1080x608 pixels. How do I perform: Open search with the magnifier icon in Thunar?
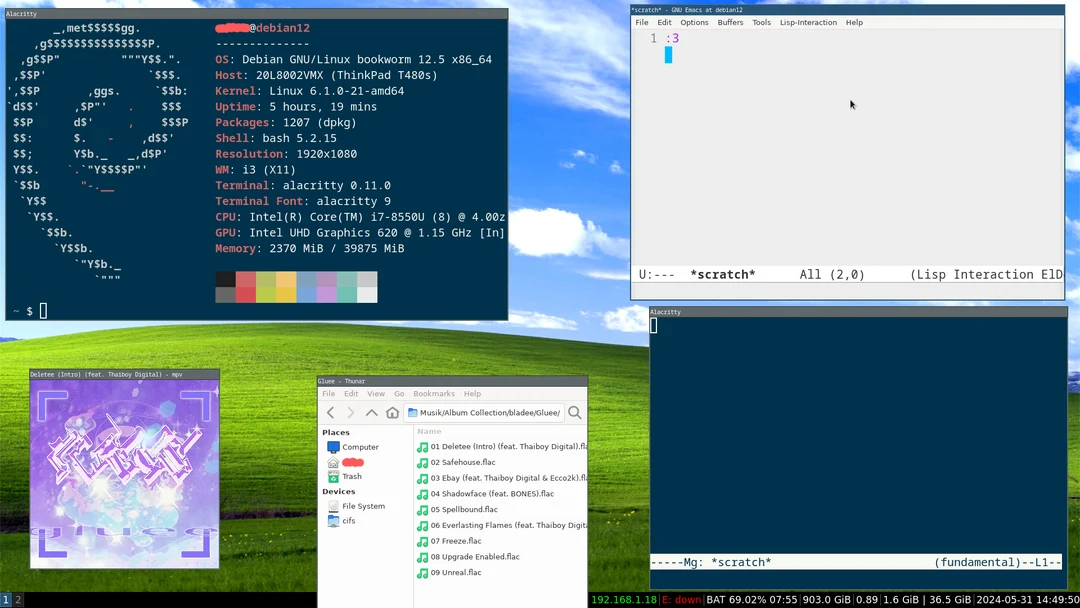pyautogui.click(x=573, y=412)
